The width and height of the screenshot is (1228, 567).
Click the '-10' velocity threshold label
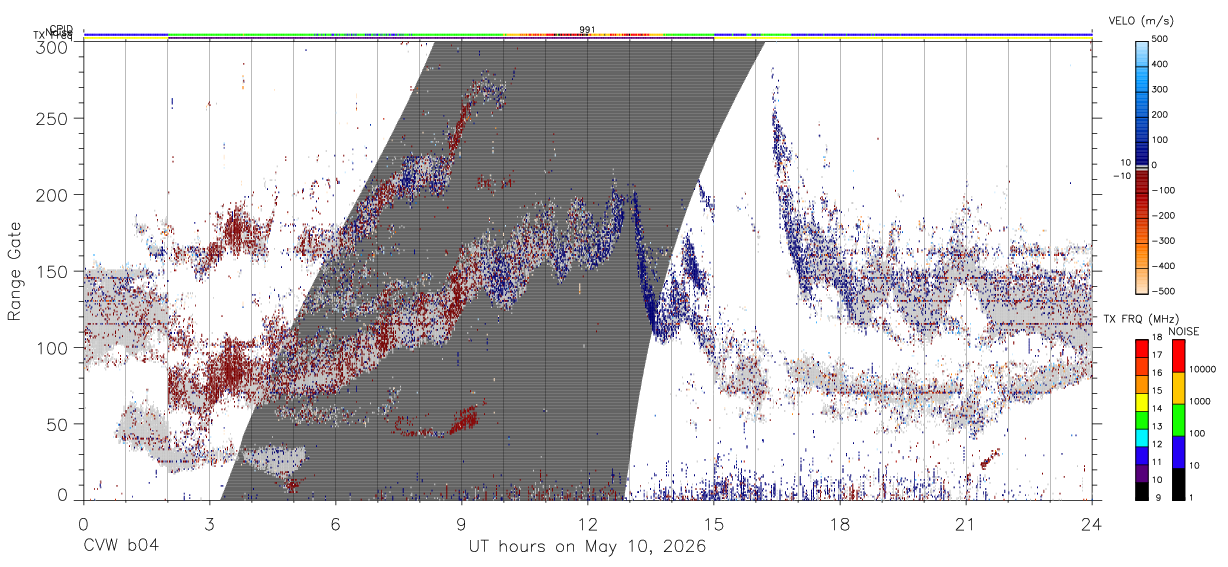tap(1120, 176)
